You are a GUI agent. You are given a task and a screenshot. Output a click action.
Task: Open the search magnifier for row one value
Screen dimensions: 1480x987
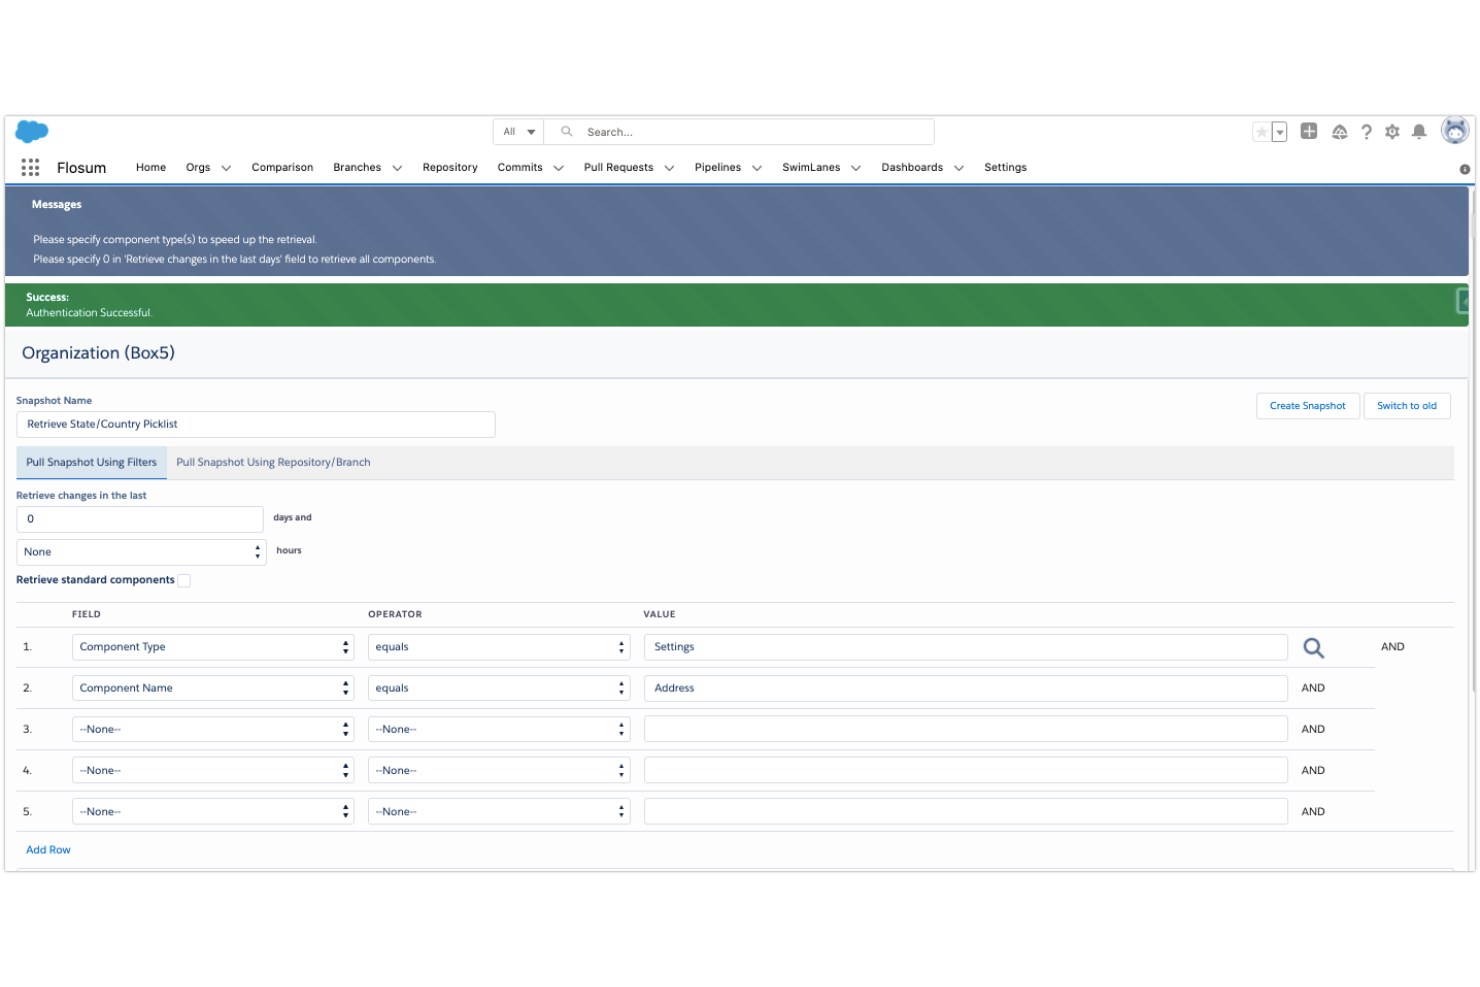pyautogui.click(x=1313, y=647)
